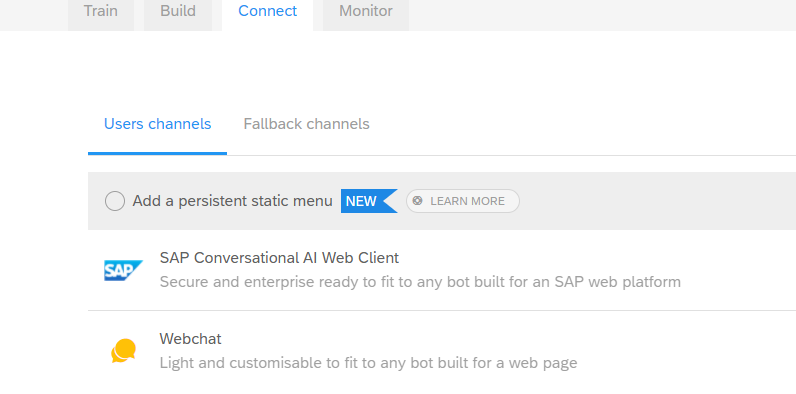This screenshot has width=796, height=394.
Task: Click the SAP logo icon
Action: pos(123,270)
